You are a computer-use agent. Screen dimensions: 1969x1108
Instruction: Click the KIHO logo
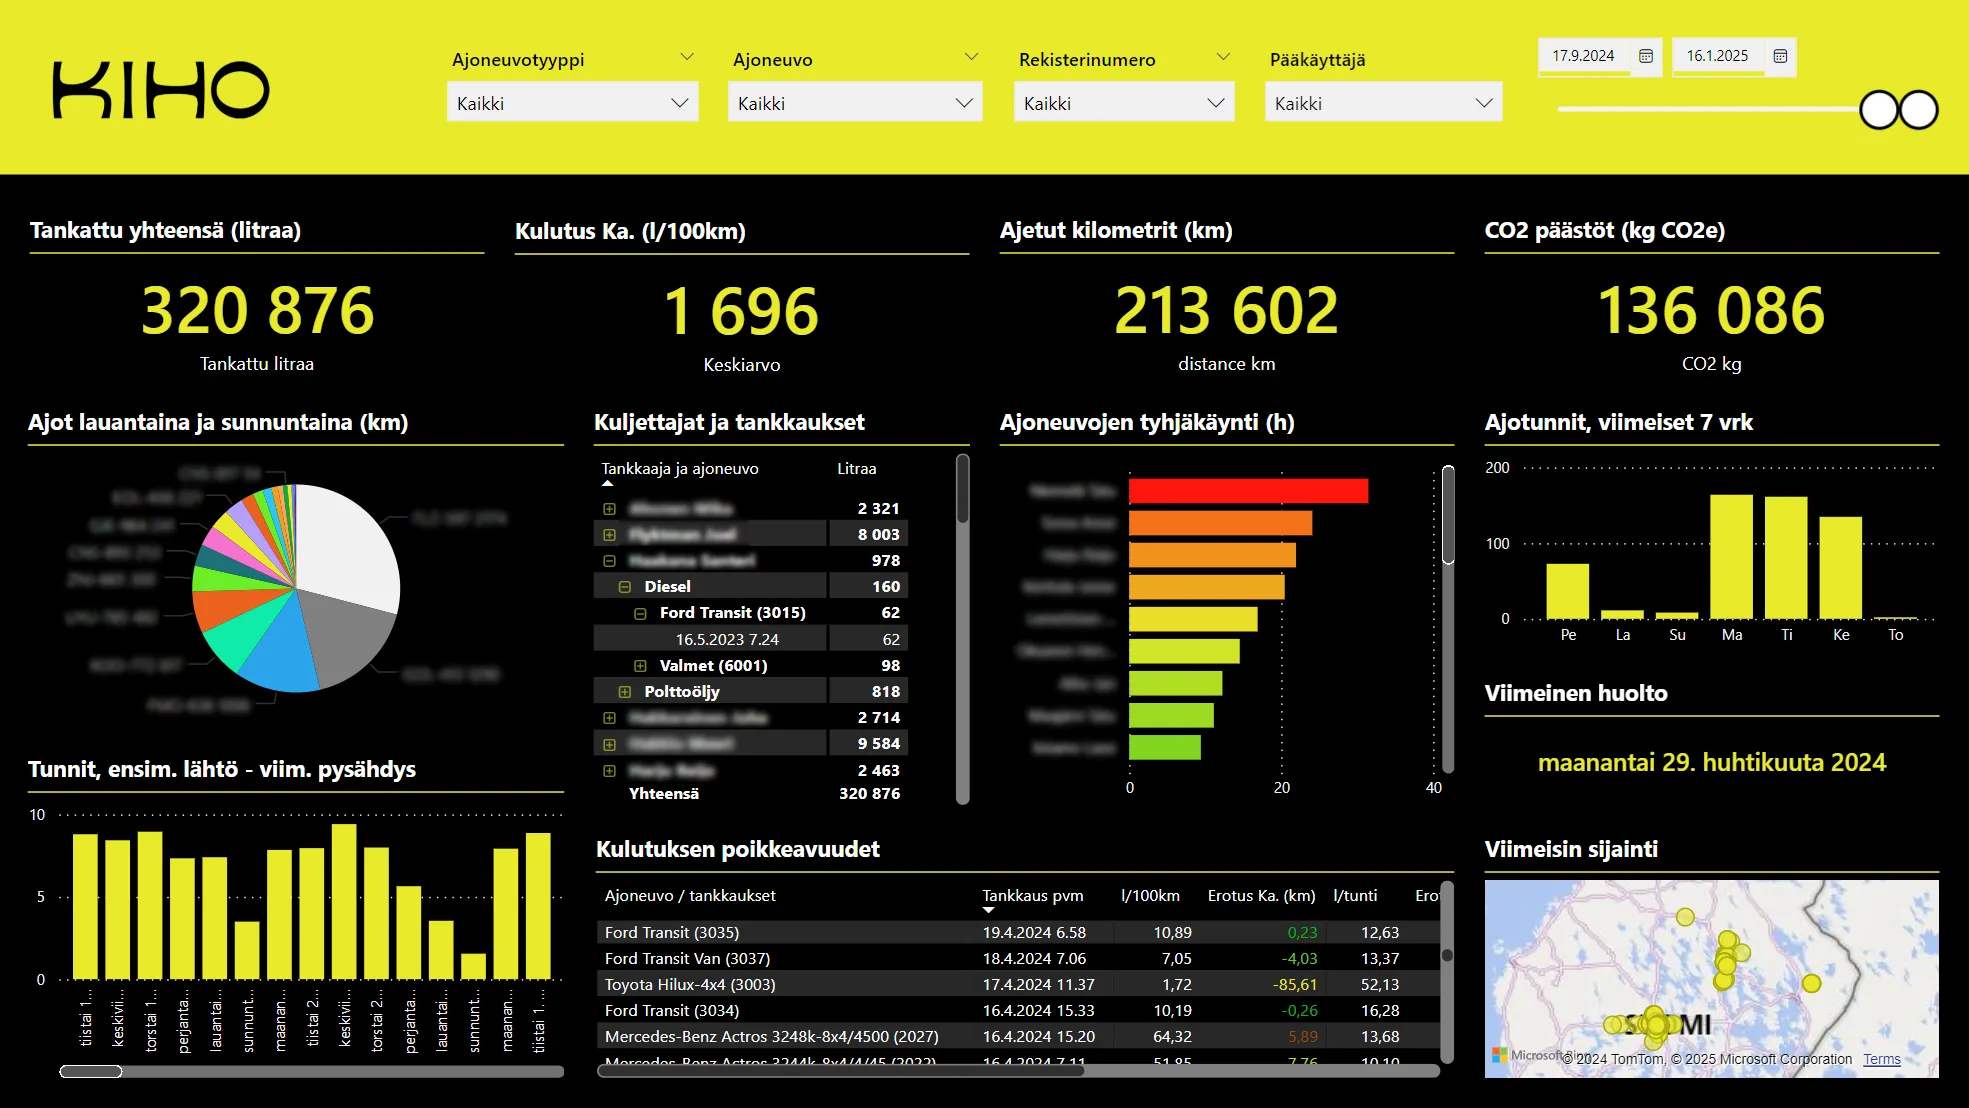161,90
